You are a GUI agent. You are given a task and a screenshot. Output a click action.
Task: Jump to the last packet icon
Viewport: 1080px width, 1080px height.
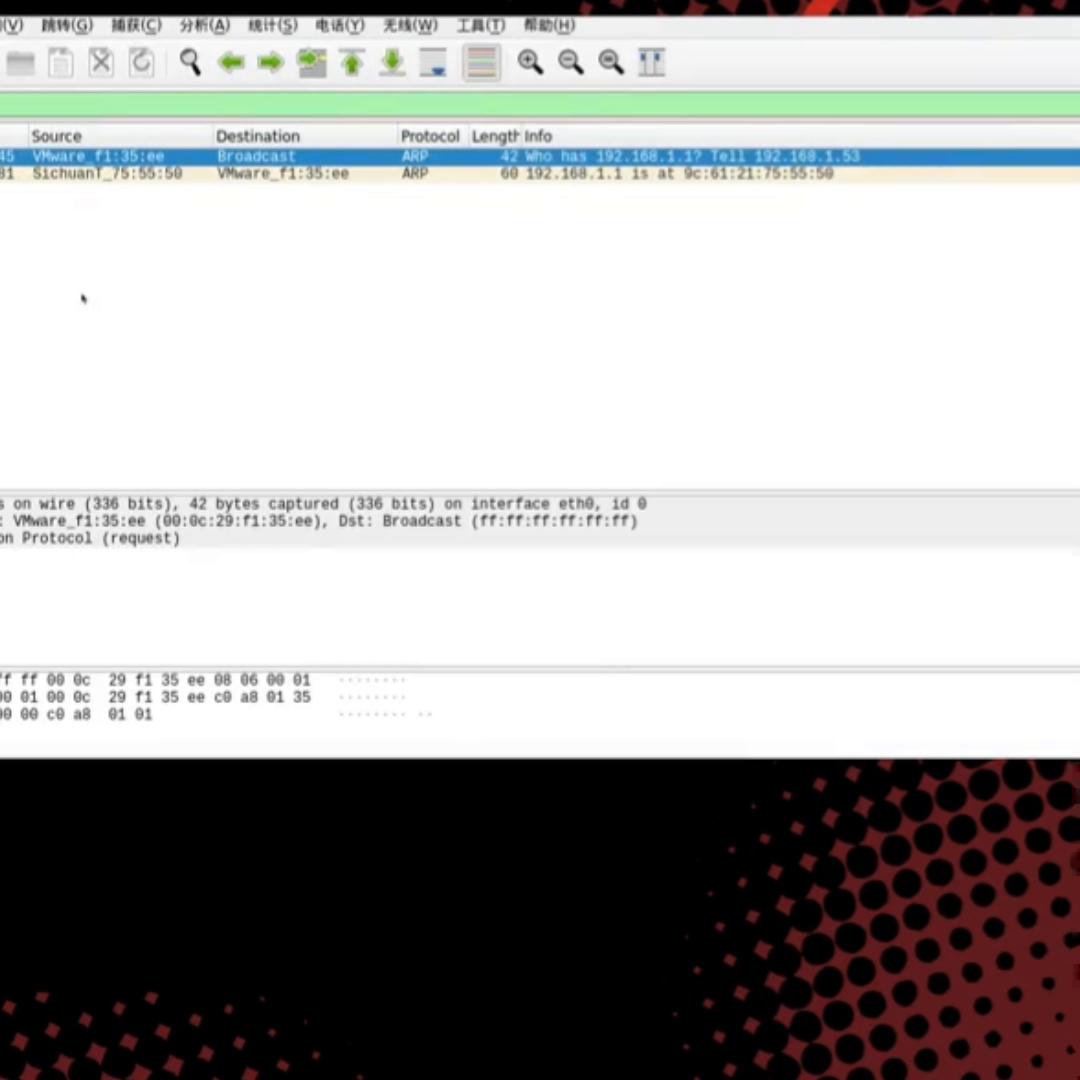click(x=393, y=63)
